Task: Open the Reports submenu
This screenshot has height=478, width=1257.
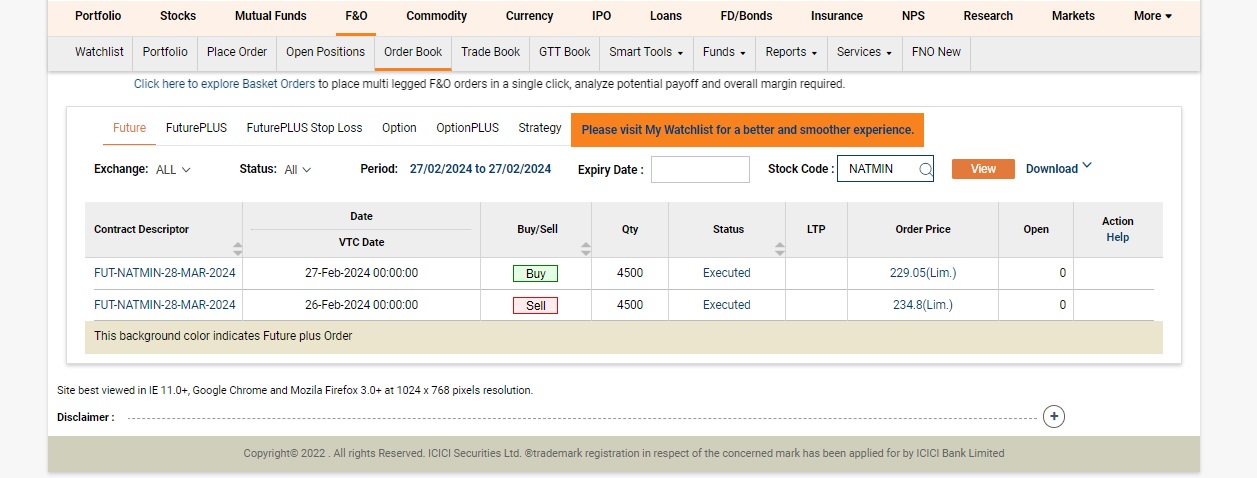Action: tap(791, 52)
